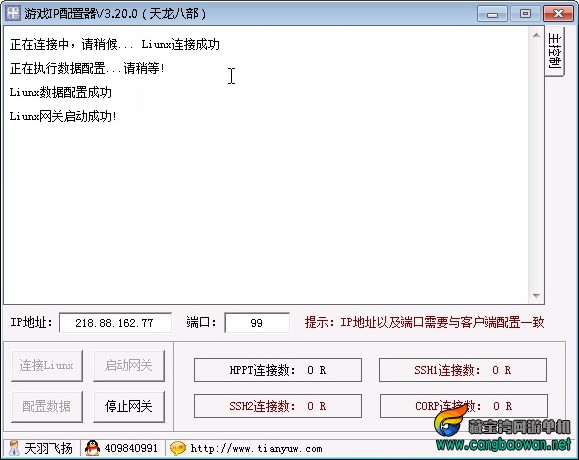Click the 启动网关 button
The height and width of the screenshot is (460, 579).
point(129,365)
